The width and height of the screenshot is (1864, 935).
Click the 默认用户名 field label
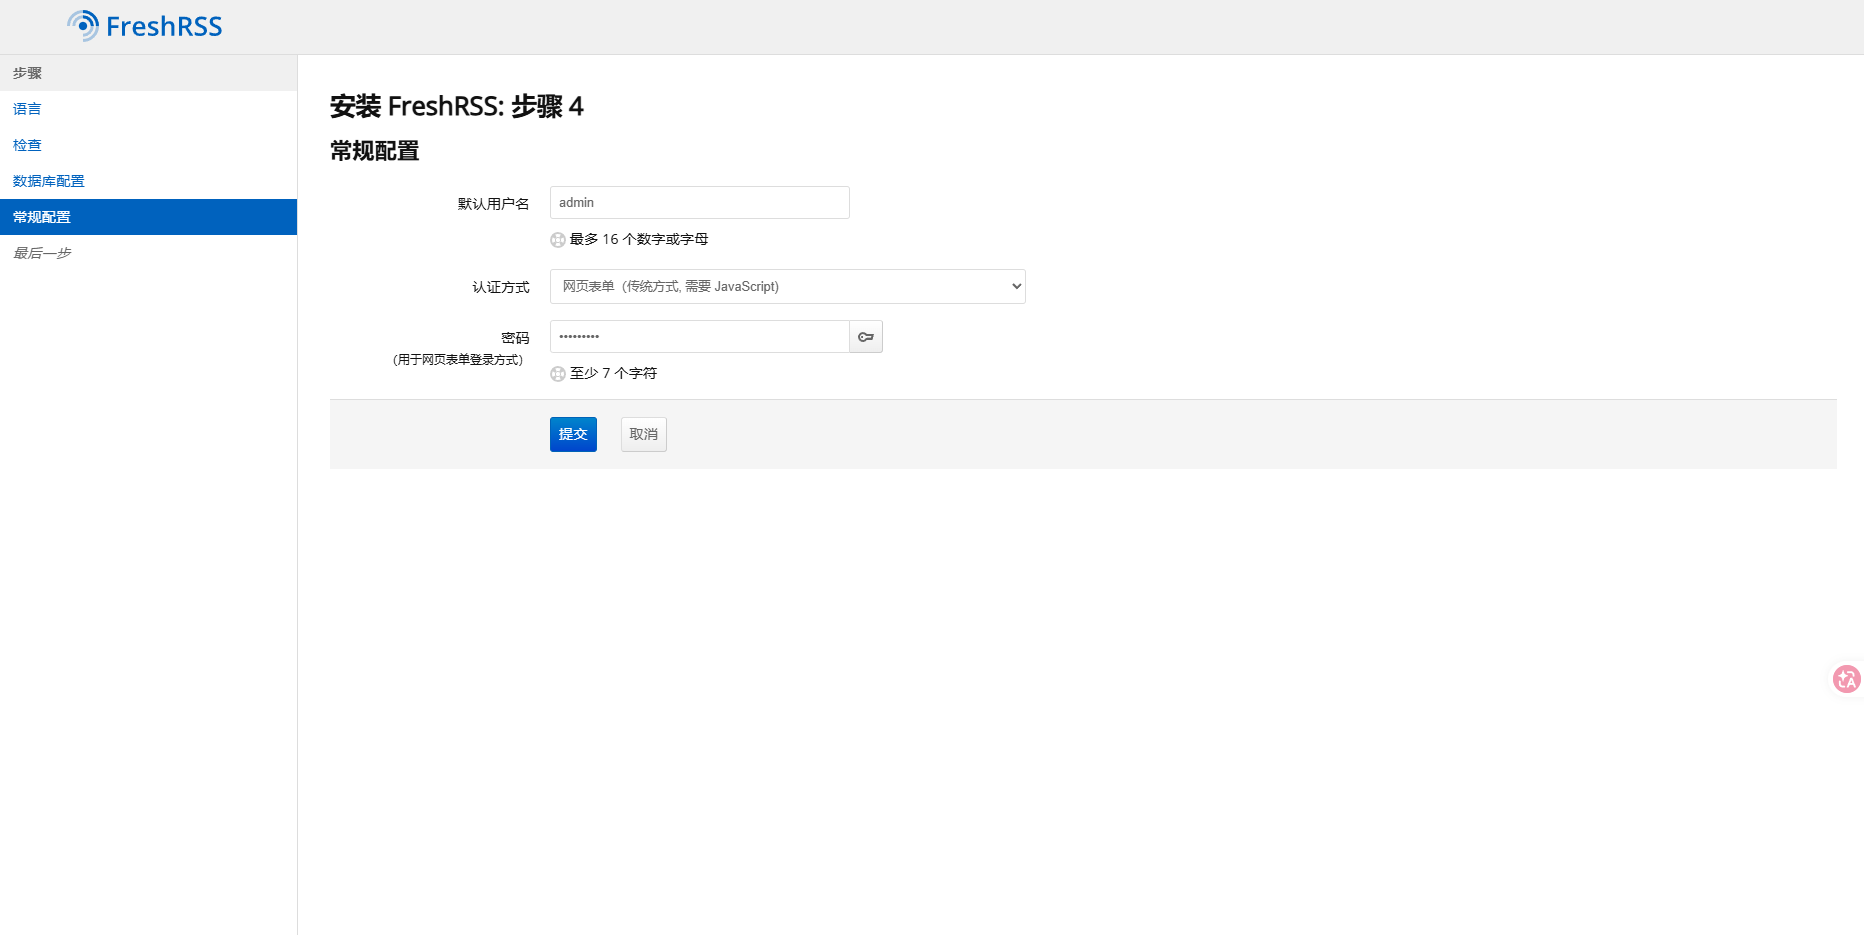493,204
